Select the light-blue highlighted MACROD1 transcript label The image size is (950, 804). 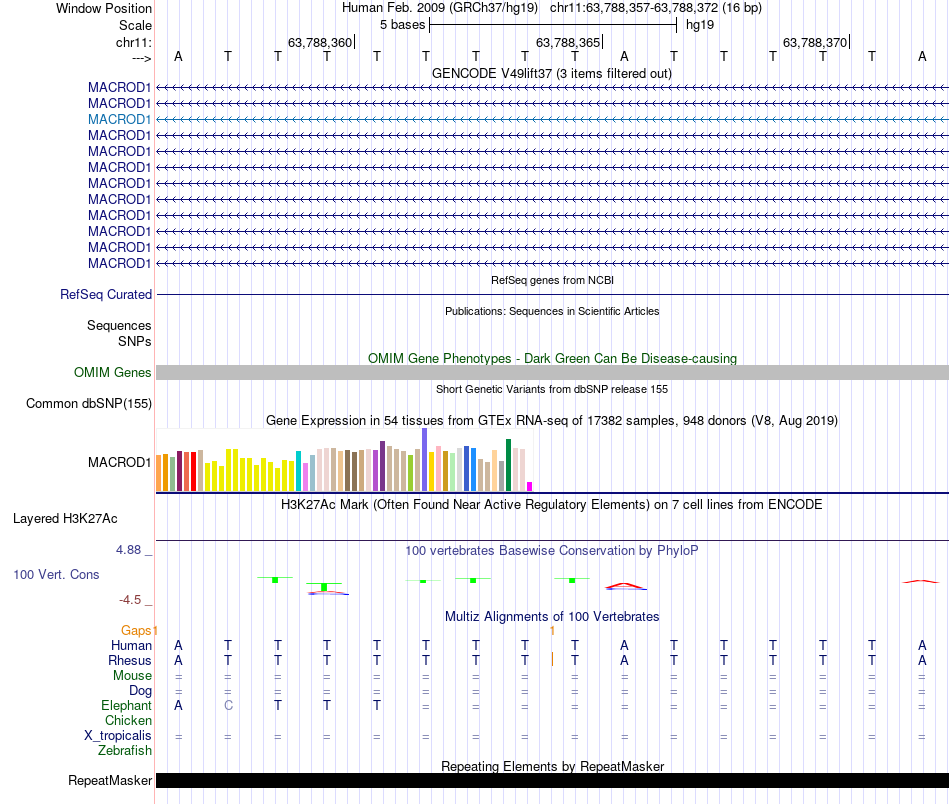point(119,119)
